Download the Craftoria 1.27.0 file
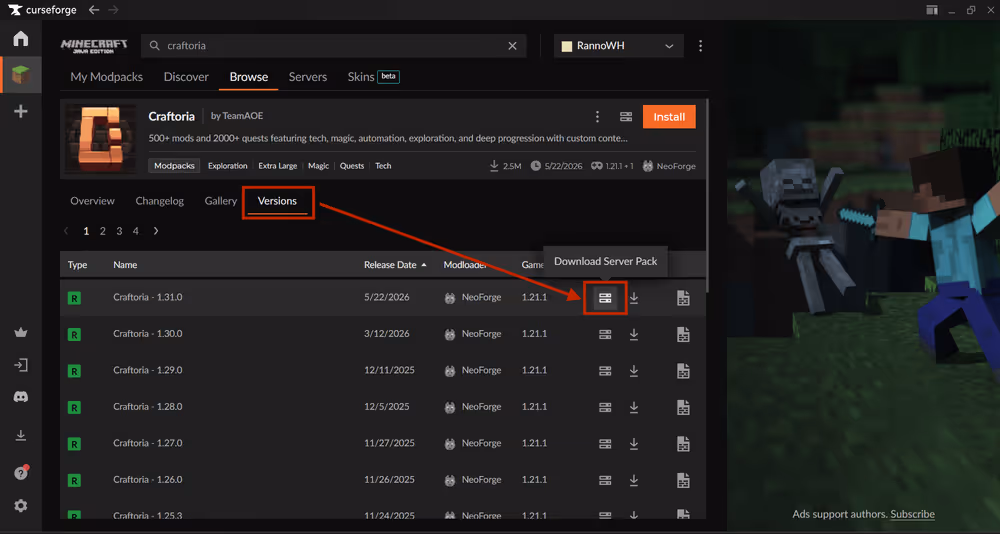This screenshot has height=534, width=1000. point(634,443)
